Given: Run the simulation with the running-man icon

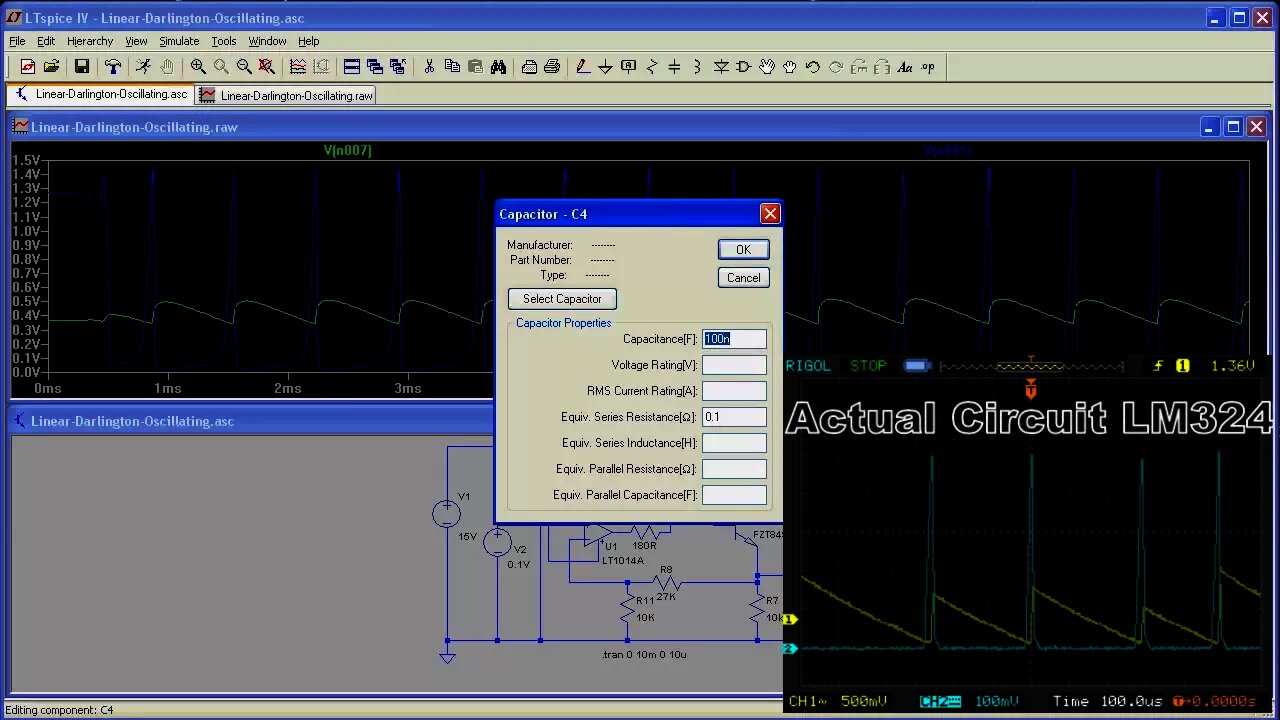Looking at the screenshot, I should click(143, 67).
